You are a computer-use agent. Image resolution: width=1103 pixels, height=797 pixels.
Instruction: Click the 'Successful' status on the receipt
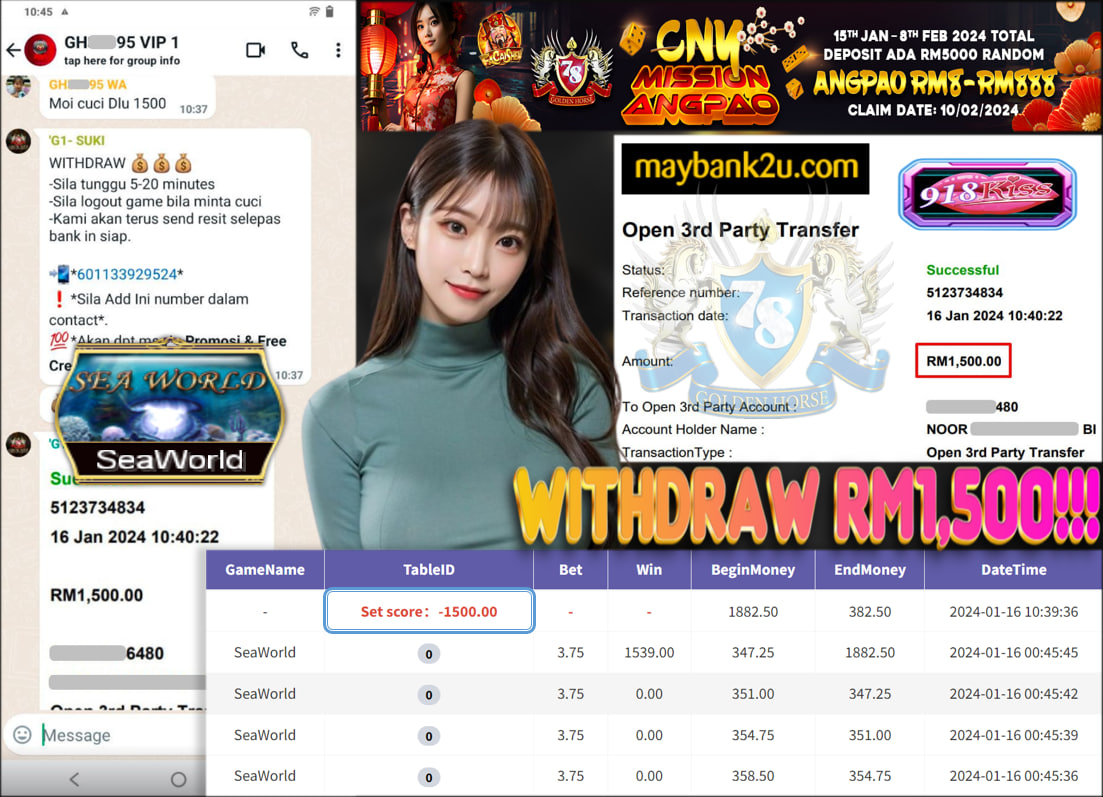tap(962, 270)
